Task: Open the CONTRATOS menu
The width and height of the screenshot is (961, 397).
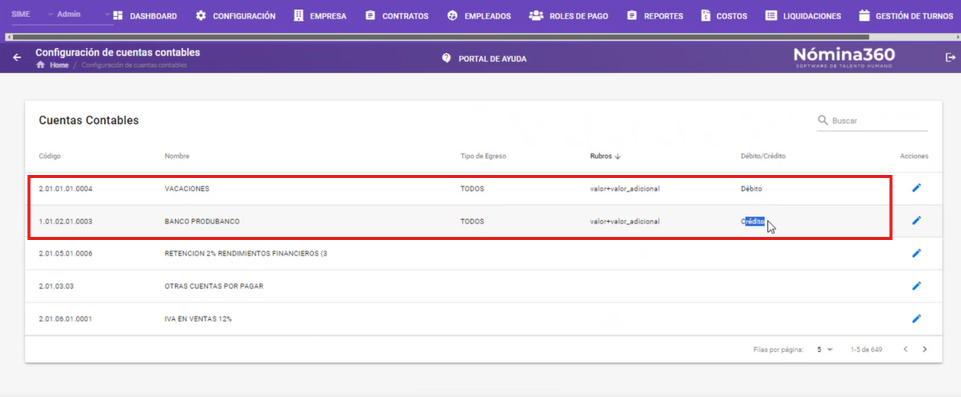Action: pyautogui.click(x=405, y=17)
